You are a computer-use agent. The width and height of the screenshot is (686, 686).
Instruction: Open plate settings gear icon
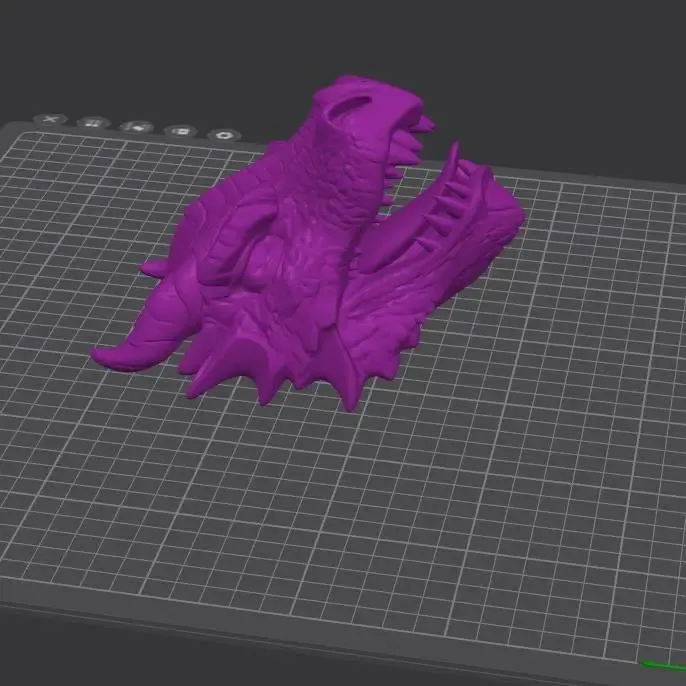(225, 135)
